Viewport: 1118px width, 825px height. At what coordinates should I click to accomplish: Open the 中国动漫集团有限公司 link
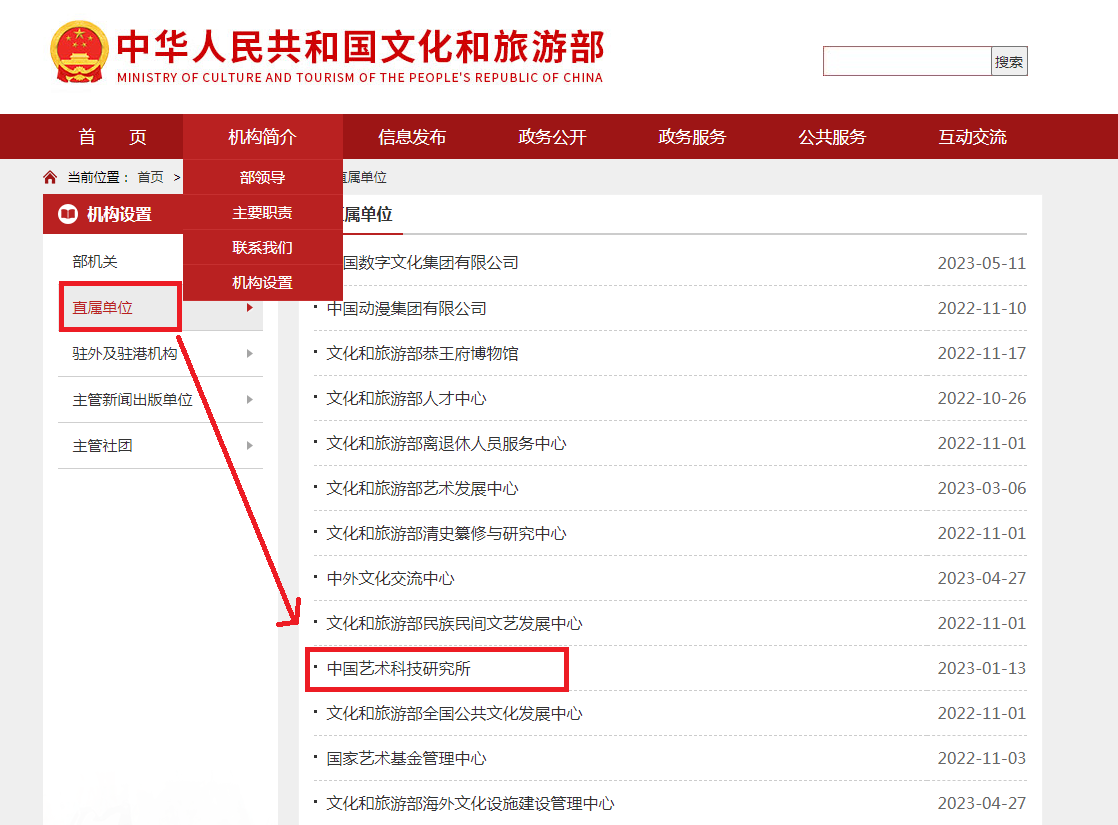(406, 309)
